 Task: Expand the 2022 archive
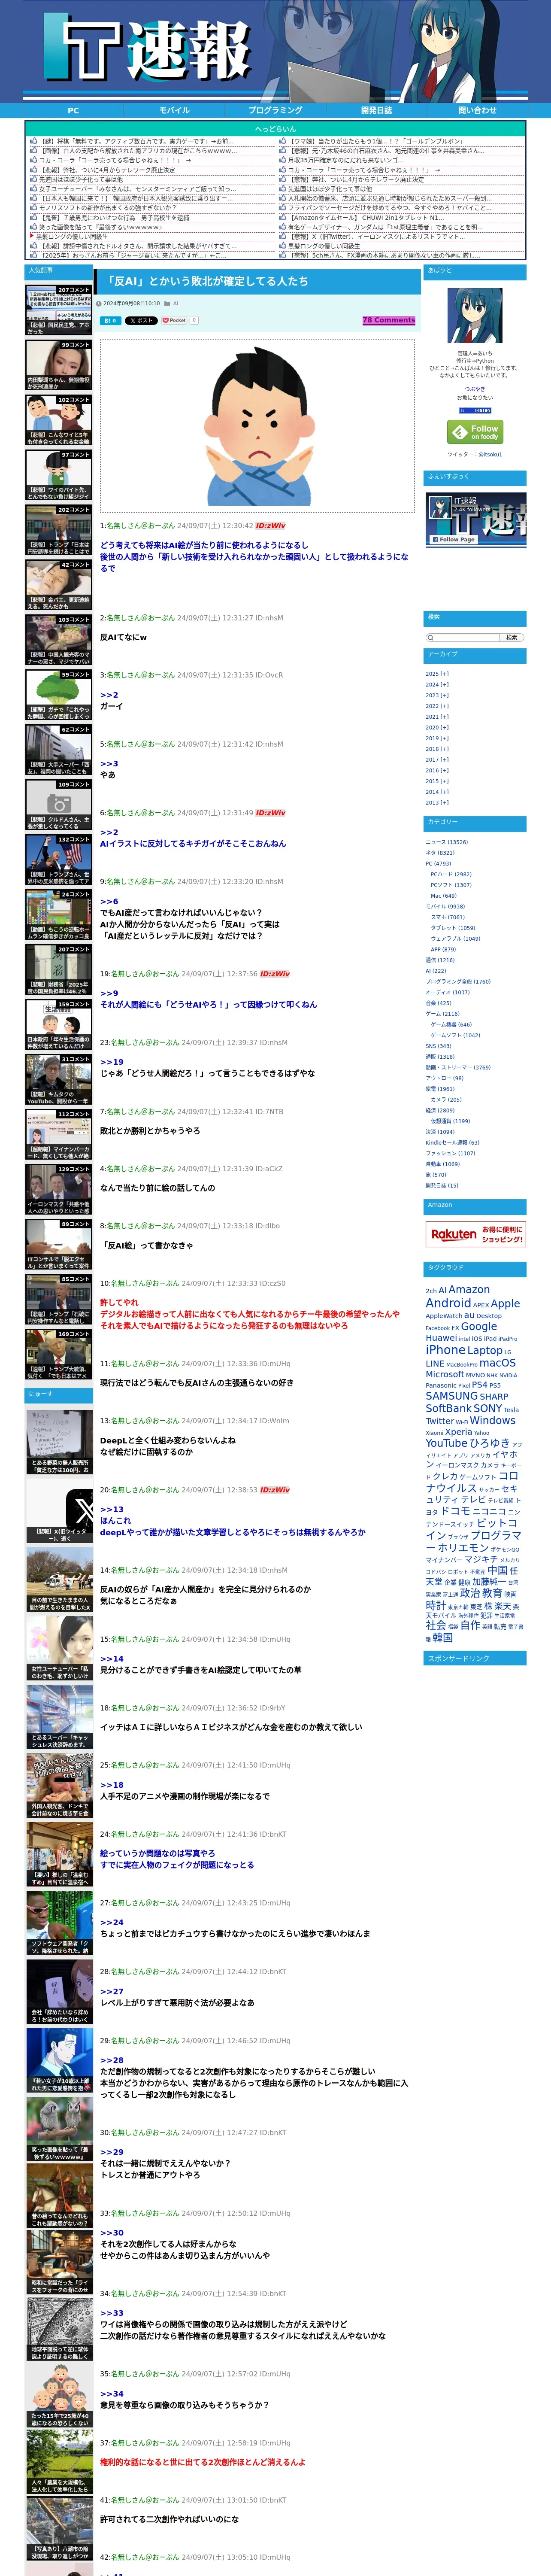tap(437, 706)
